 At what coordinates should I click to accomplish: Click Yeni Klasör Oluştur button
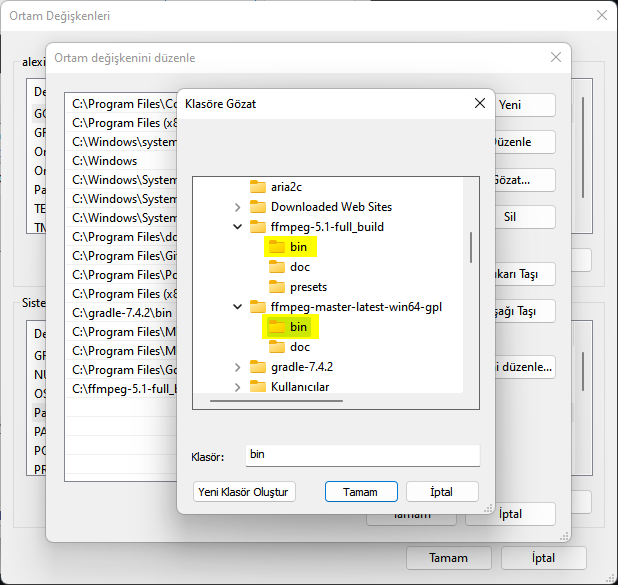click(243, 492)
